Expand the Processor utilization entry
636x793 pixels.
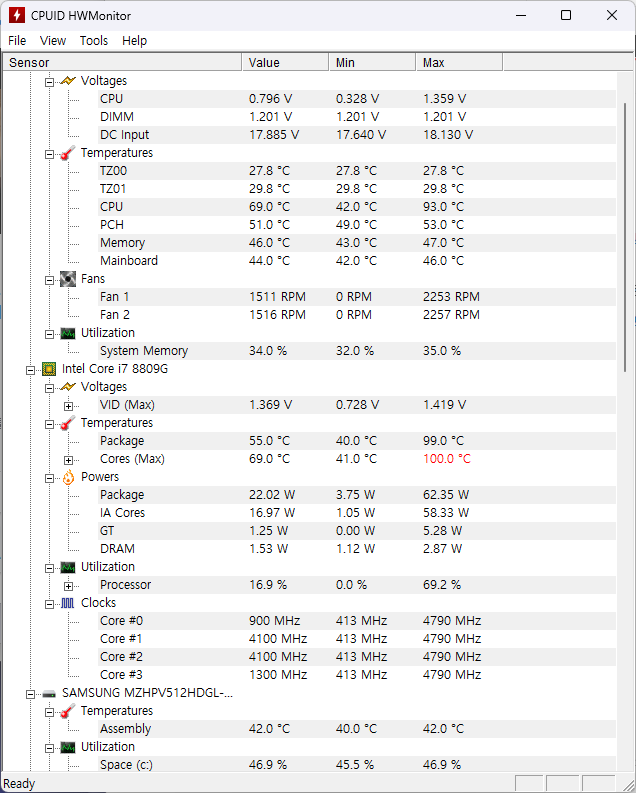tap(68, 586)
